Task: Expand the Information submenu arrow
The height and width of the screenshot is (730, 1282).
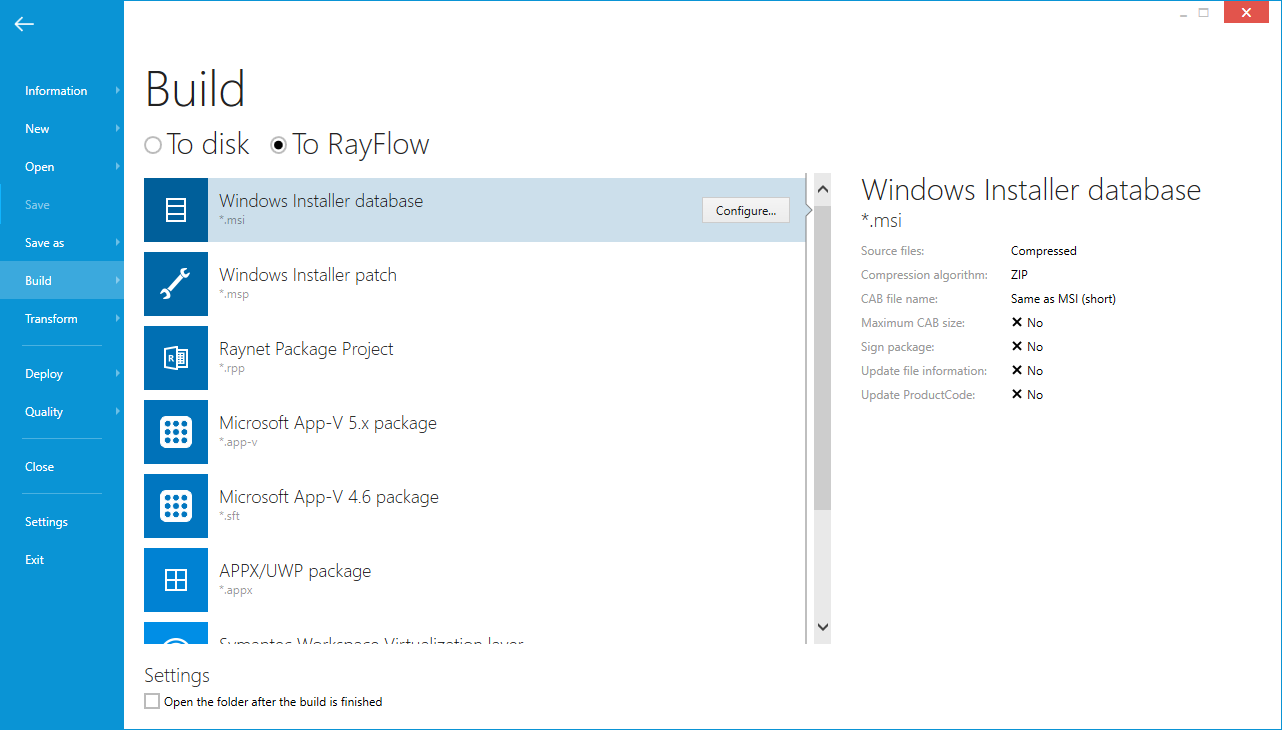Action: coord(118,91)
